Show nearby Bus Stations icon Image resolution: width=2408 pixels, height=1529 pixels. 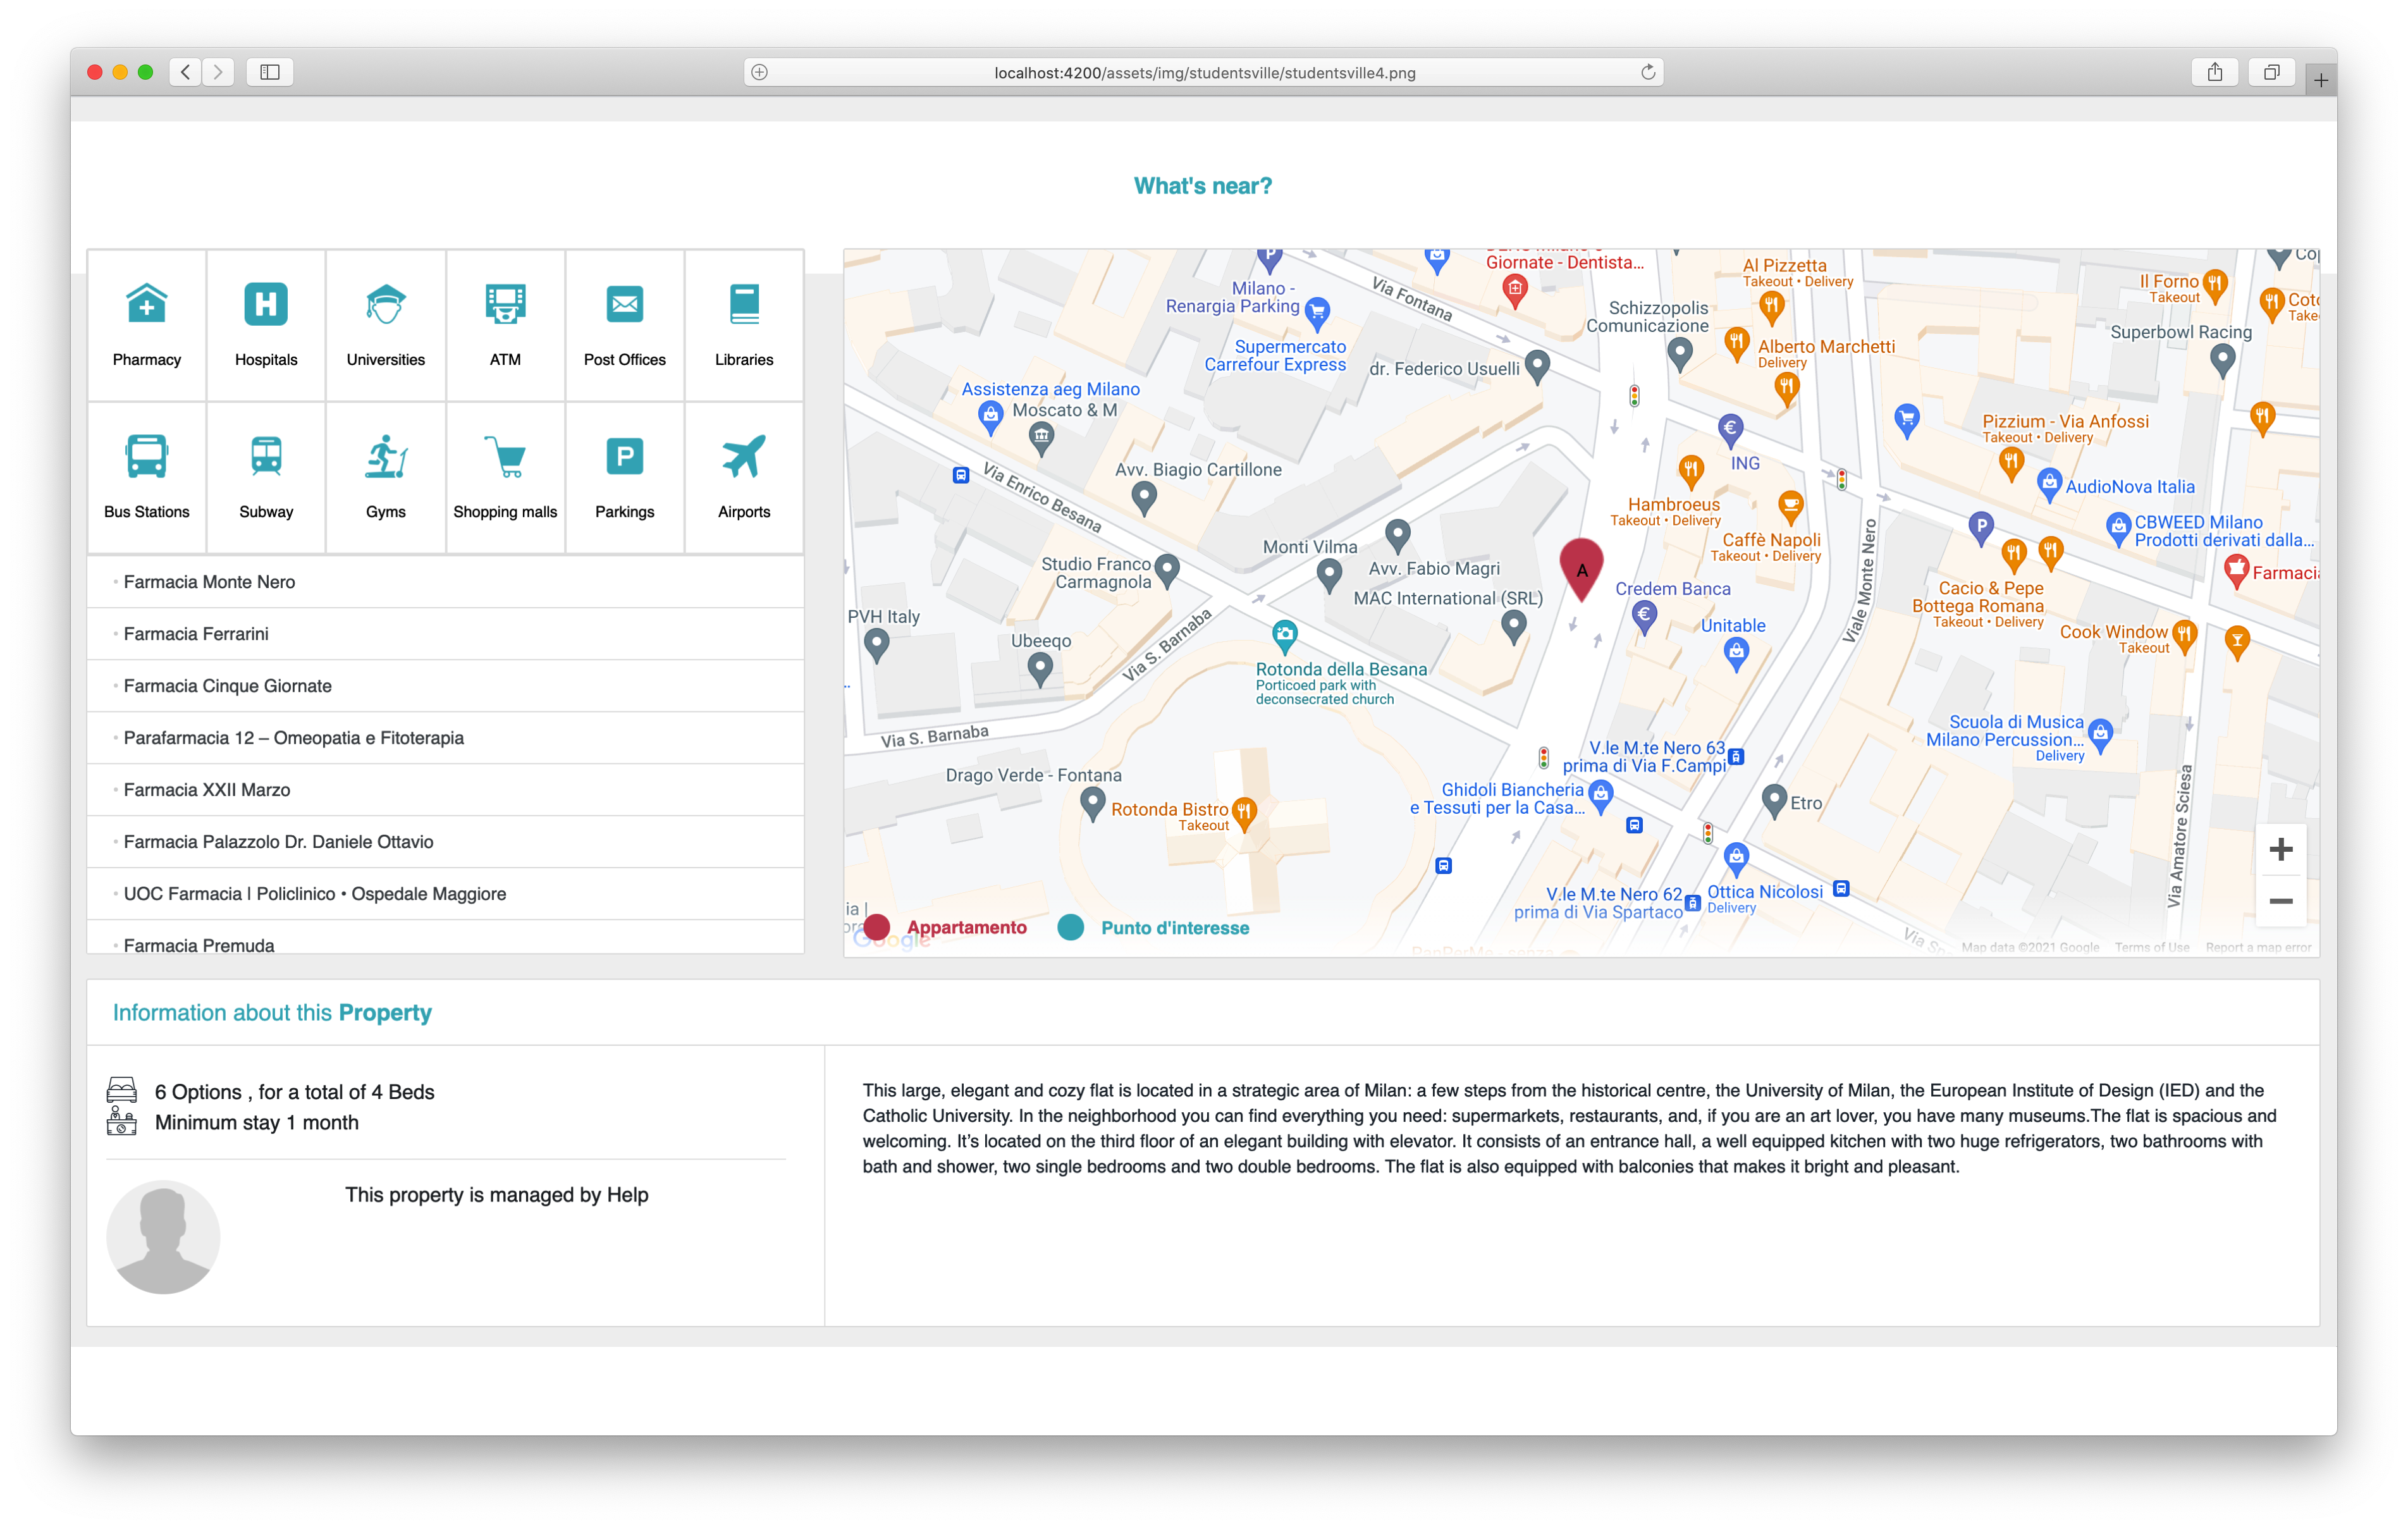pyautogui.click(x=146, y=457)
